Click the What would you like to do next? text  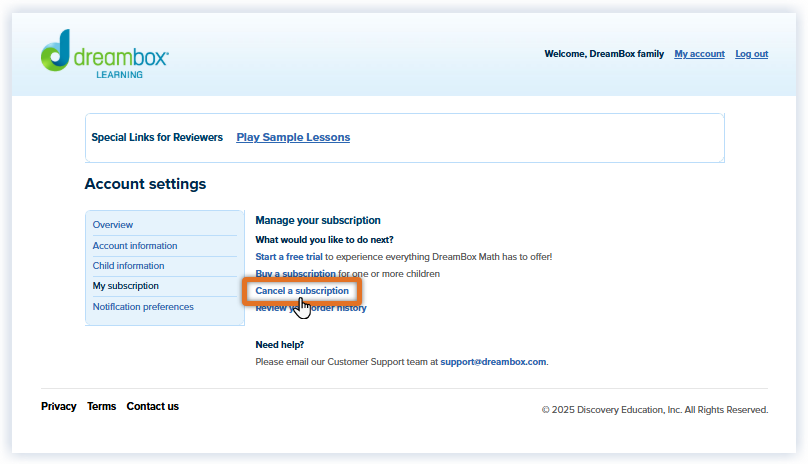tap(325, 240)
